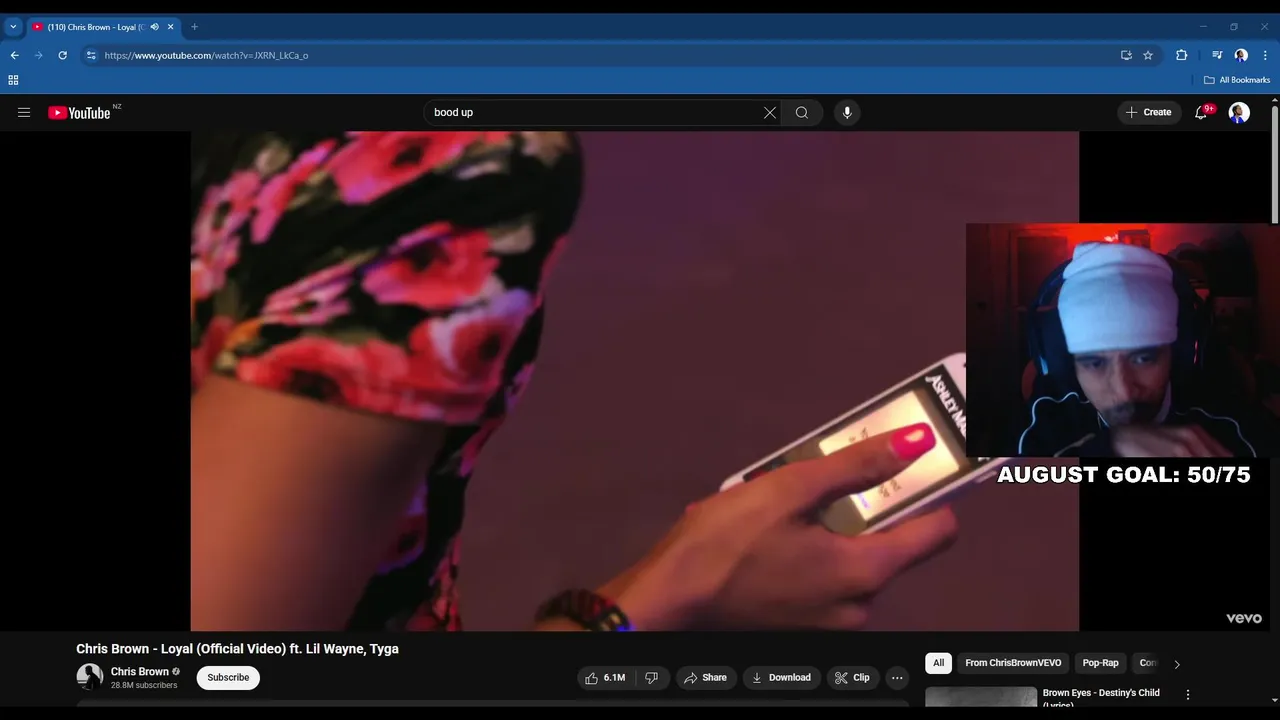
Task: Open the All Bookmarks folder
Action: coord(1237,80)
